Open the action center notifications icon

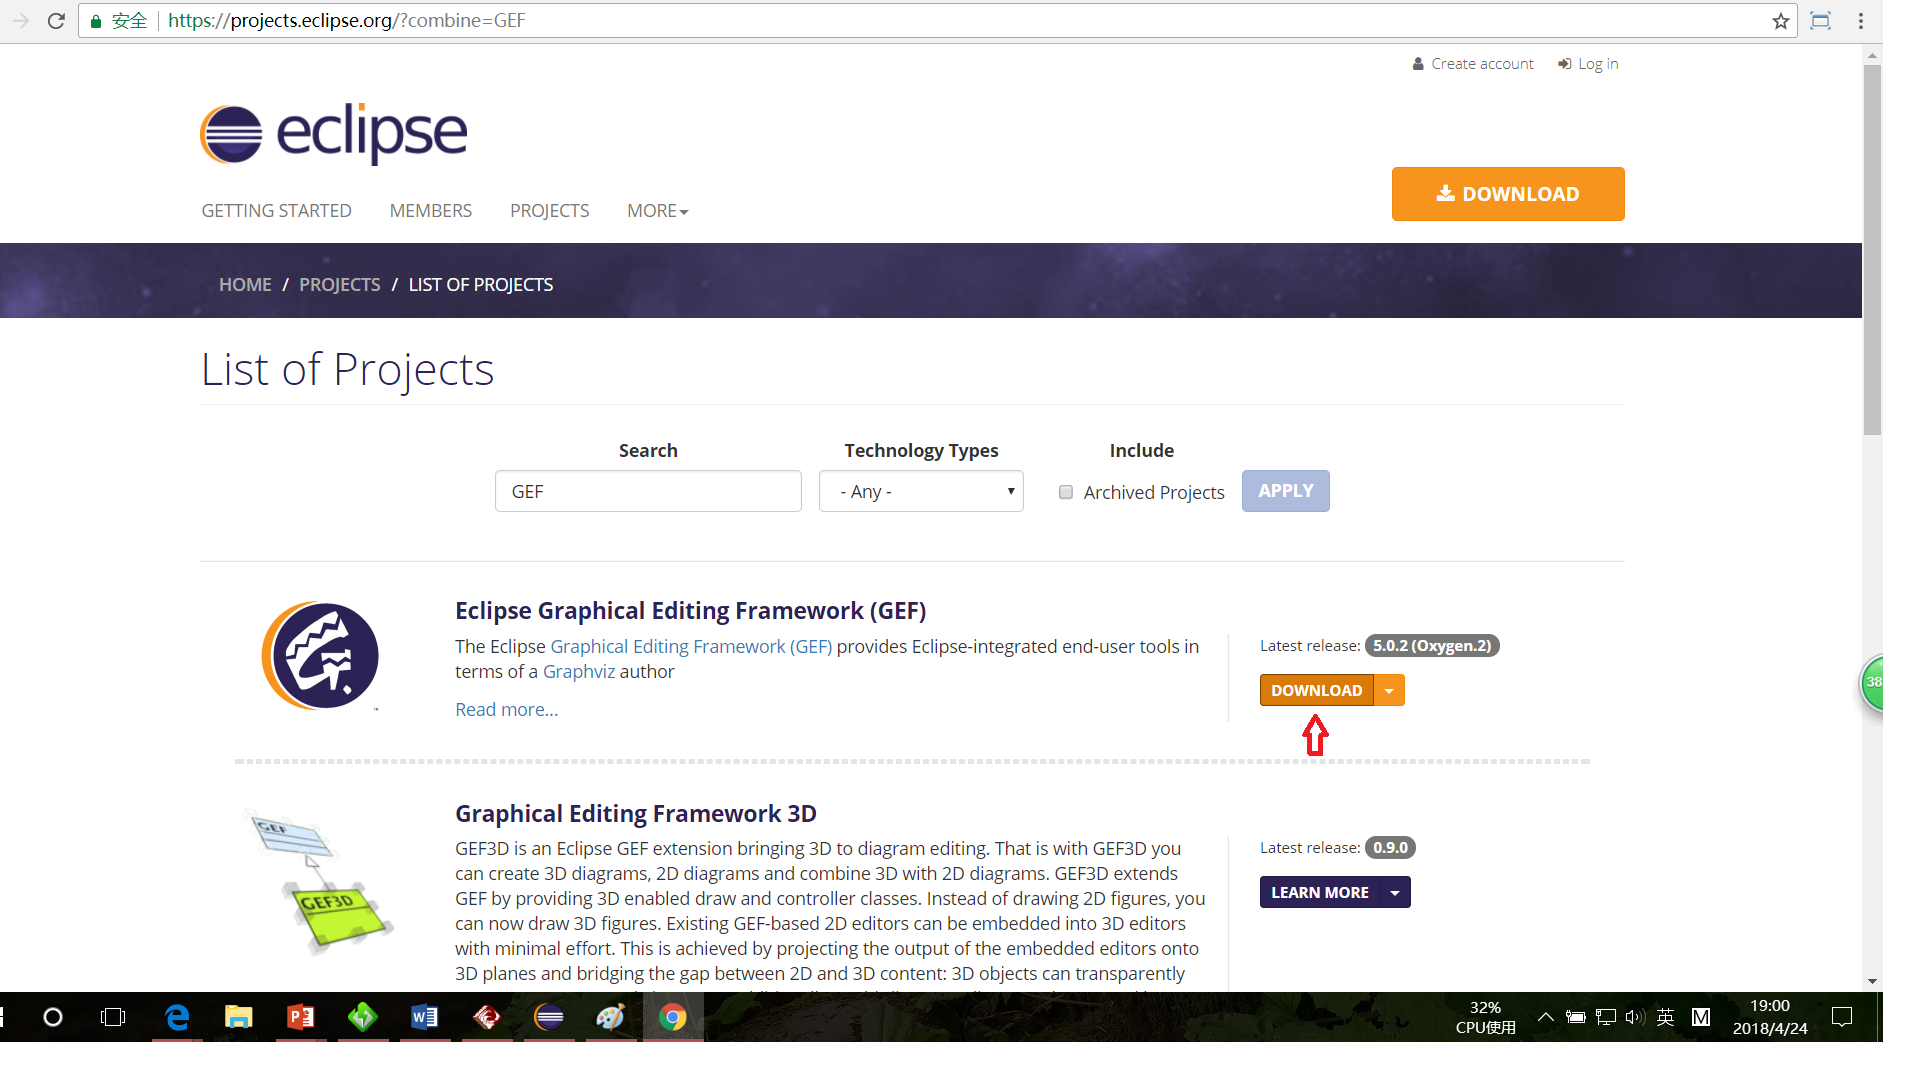coord(1842,1017)
